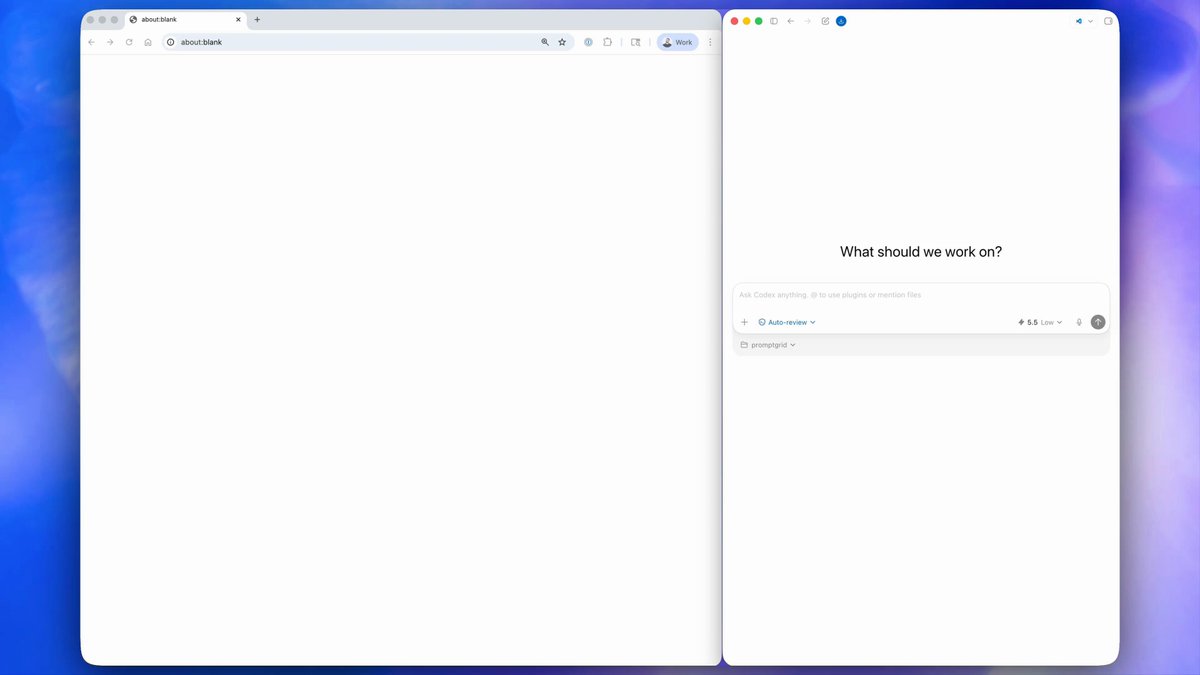Add attachment with the plus icon
1200x675 pixels.
point(744,322)
